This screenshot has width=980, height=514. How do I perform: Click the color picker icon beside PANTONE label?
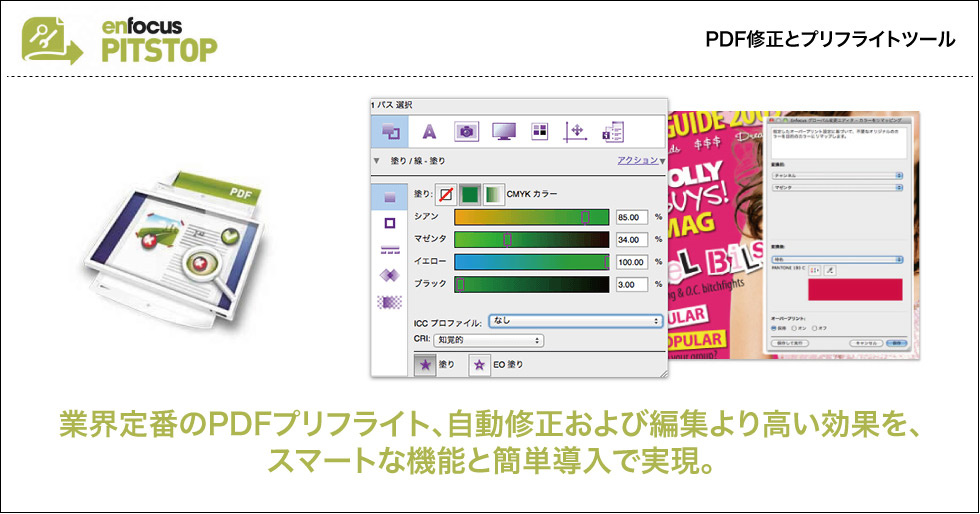click(x=814, y=271)
